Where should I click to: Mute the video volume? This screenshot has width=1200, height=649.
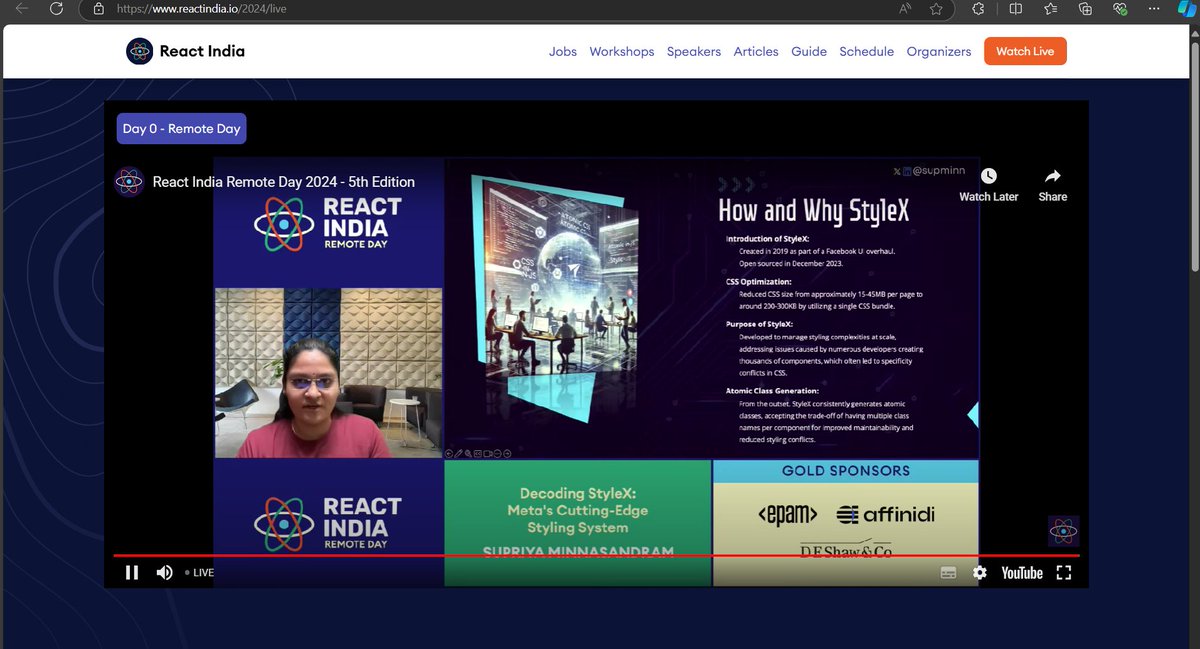(164, 573)
